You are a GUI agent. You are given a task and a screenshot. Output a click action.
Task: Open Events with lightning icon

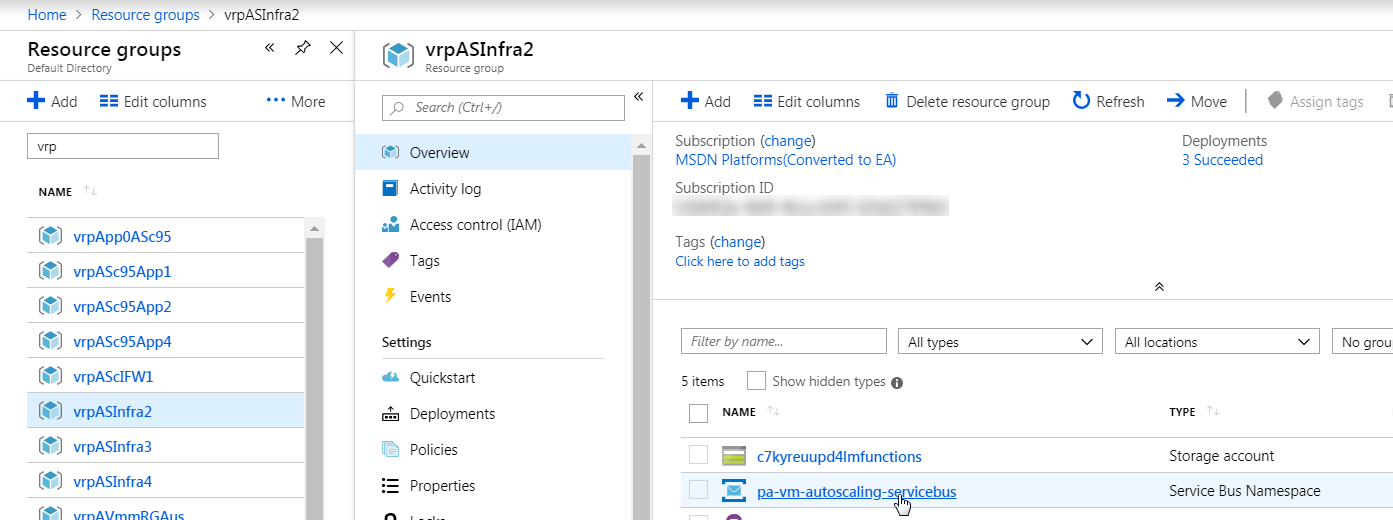[x=391, y=297]
